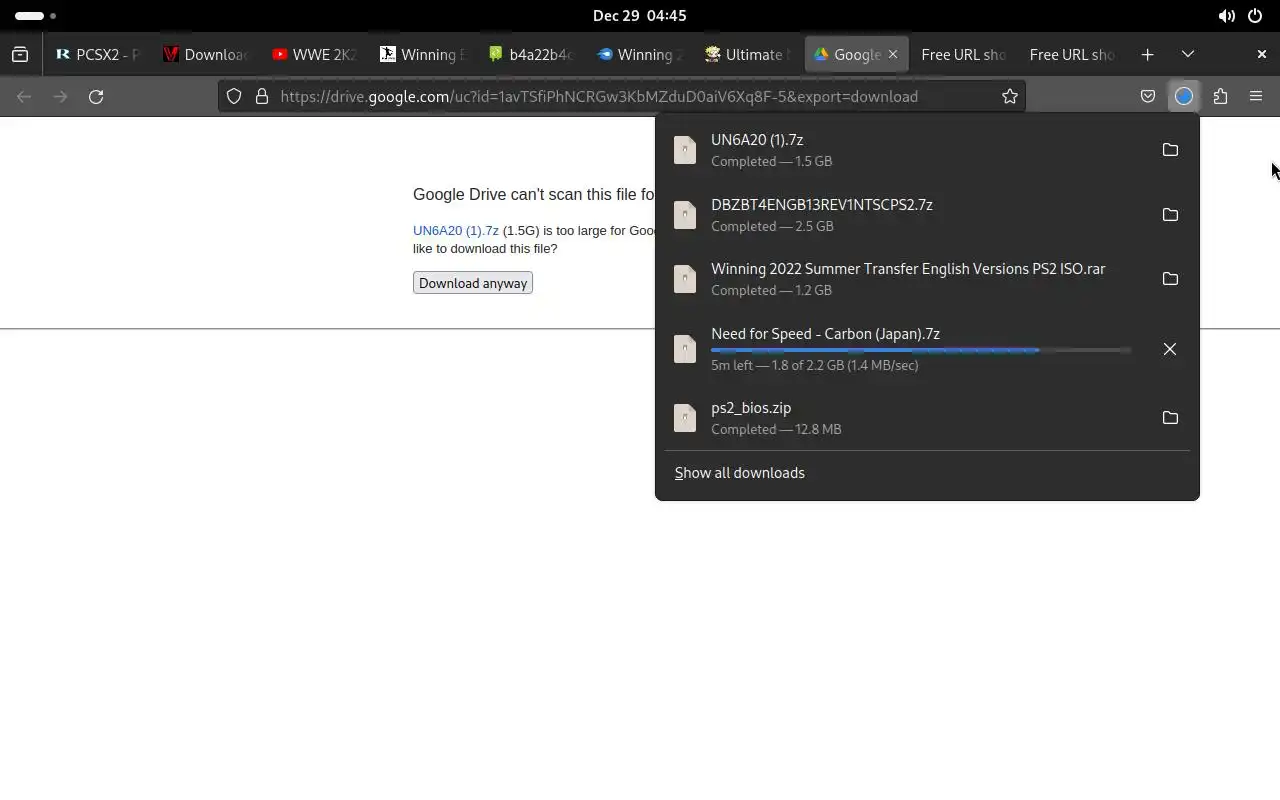1280x800 pixels.
Task: Open the clock showing Dec 29 04:45
Action: tap(640, 16)
